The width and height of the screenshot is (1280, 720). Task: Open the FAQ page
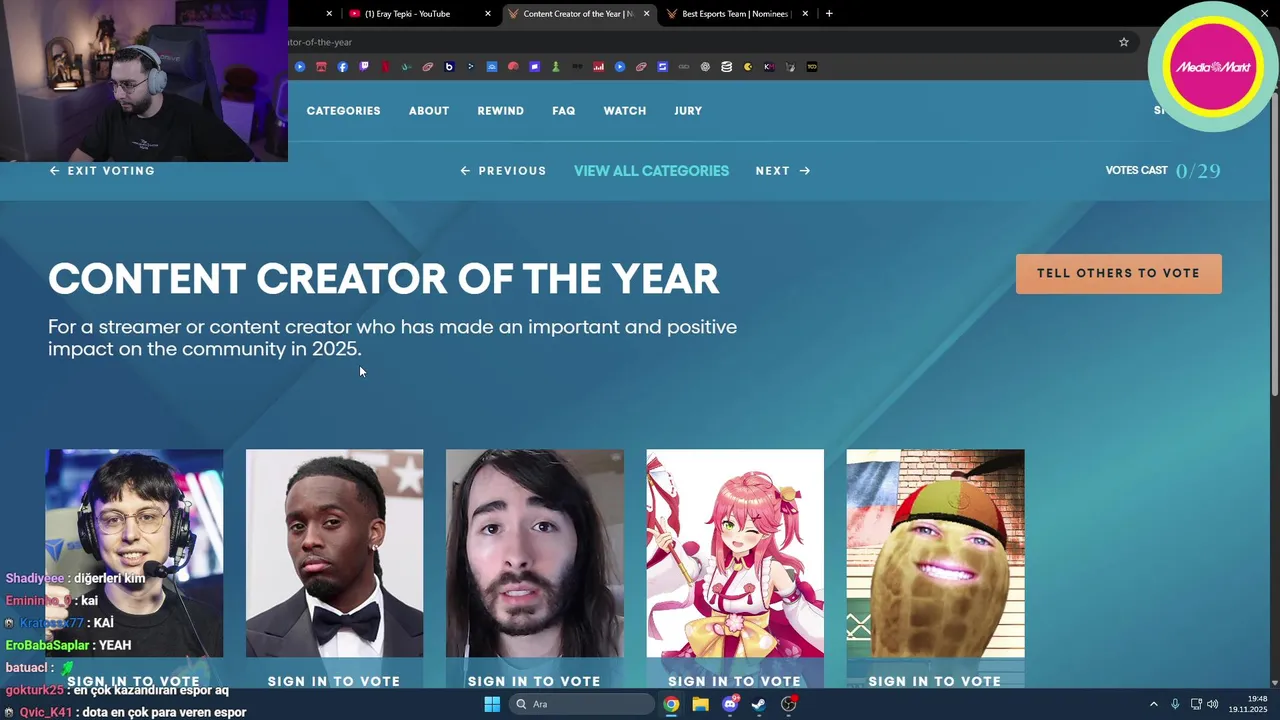564,111
